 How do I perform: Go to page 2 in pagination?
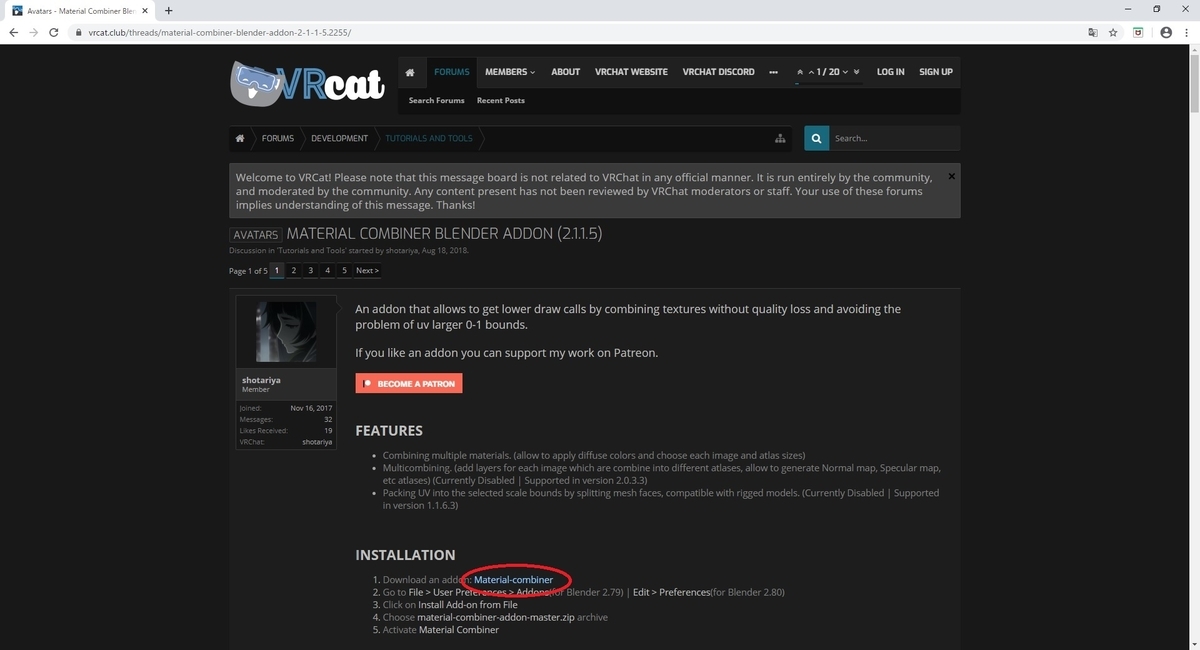tap(294, 270)
